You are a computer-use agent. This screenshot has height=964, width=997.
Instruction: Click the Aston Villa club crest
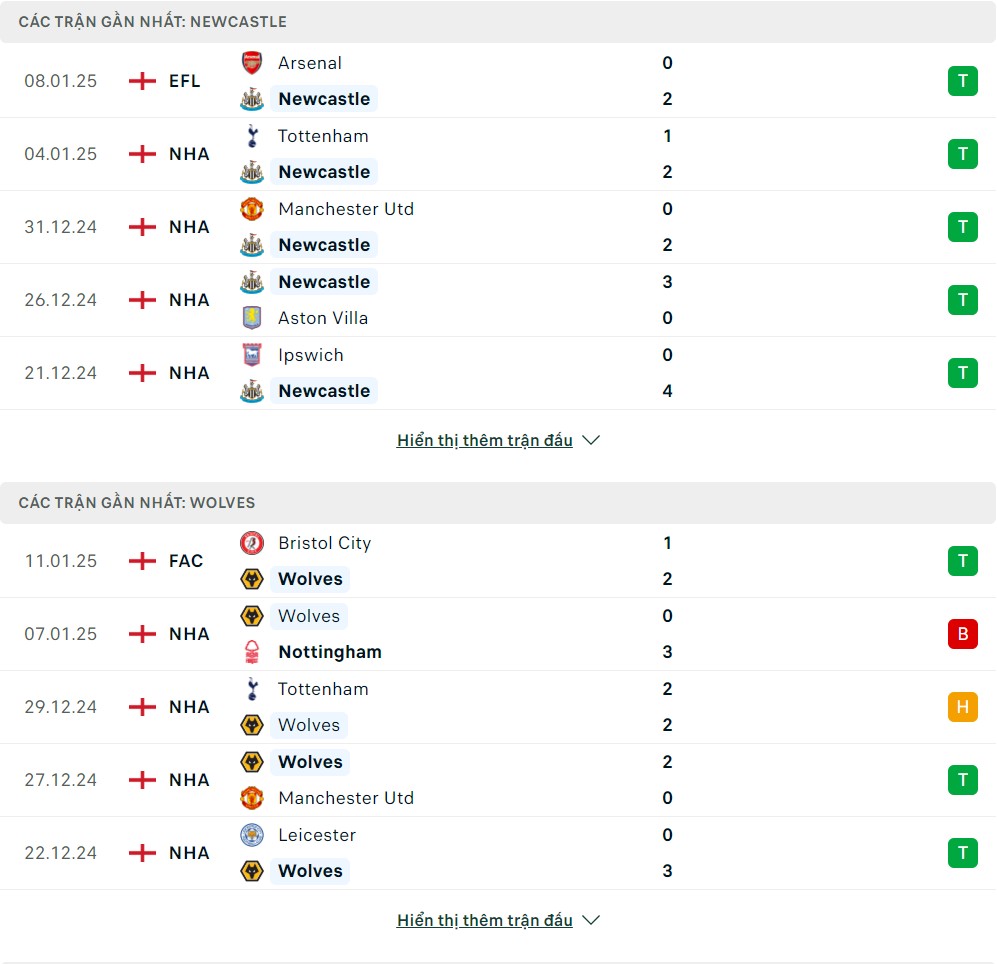pos(252,318)
